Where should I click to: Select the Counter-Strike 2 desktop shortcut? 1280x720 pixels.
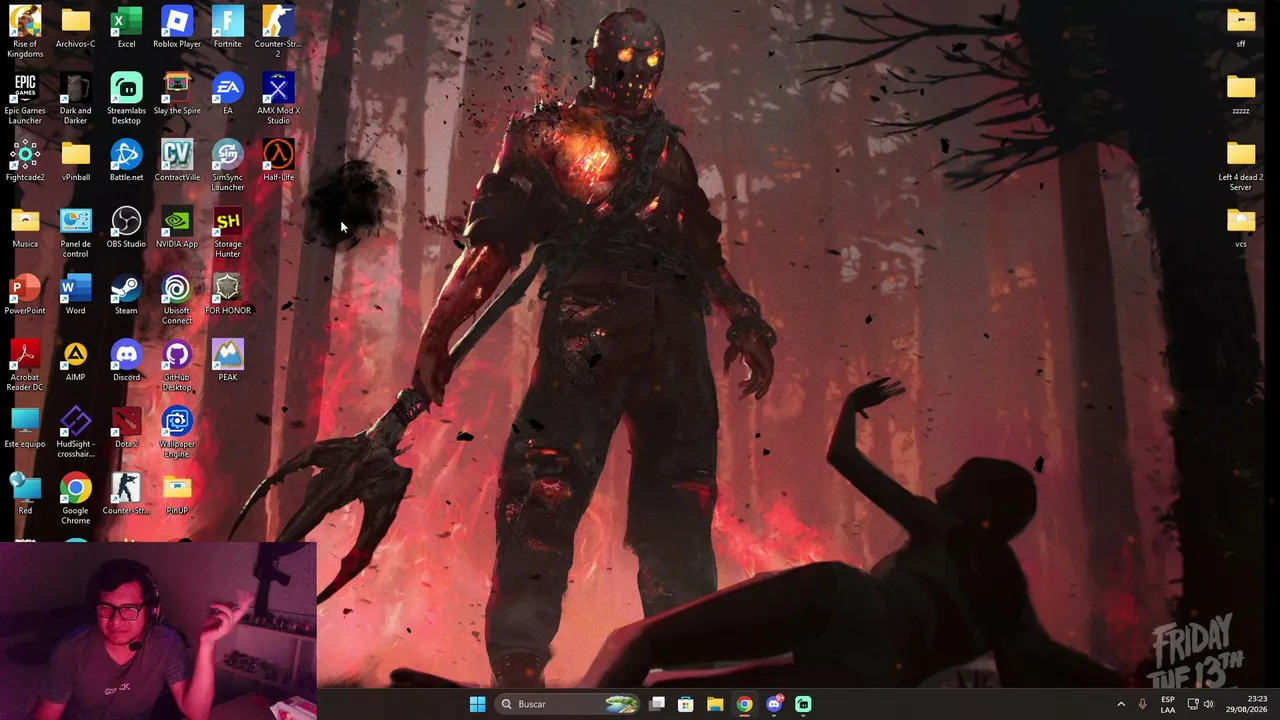(278, 32)
